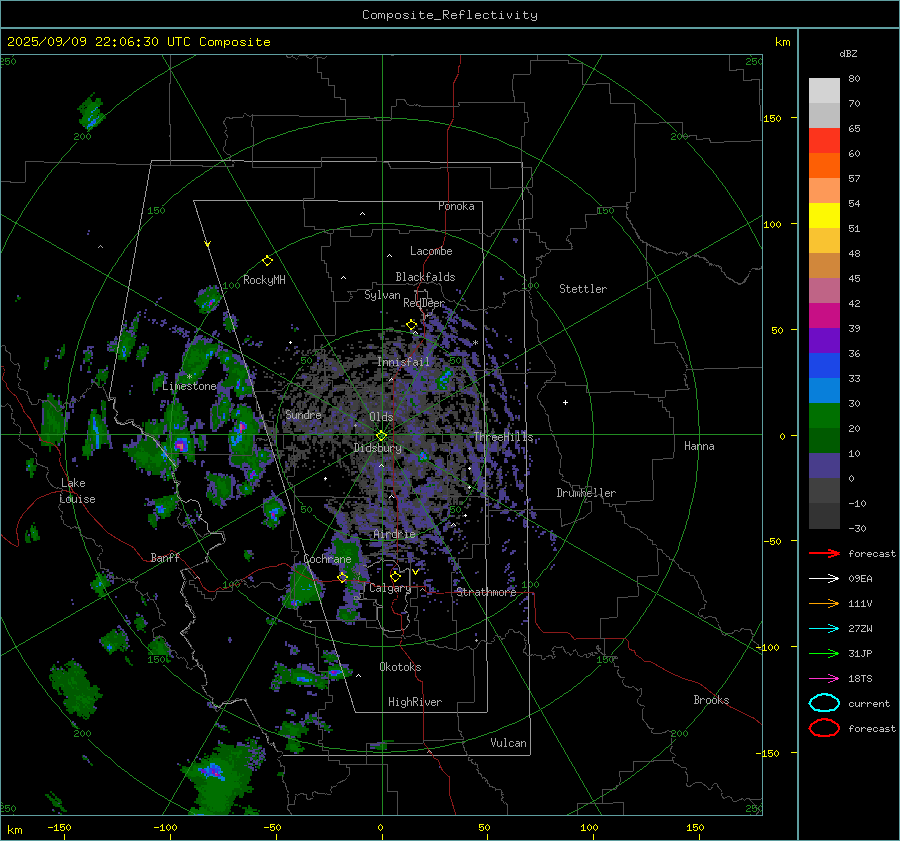
Task: Click the yellow diamond marker near RedDeer
Action: (412, 325)
